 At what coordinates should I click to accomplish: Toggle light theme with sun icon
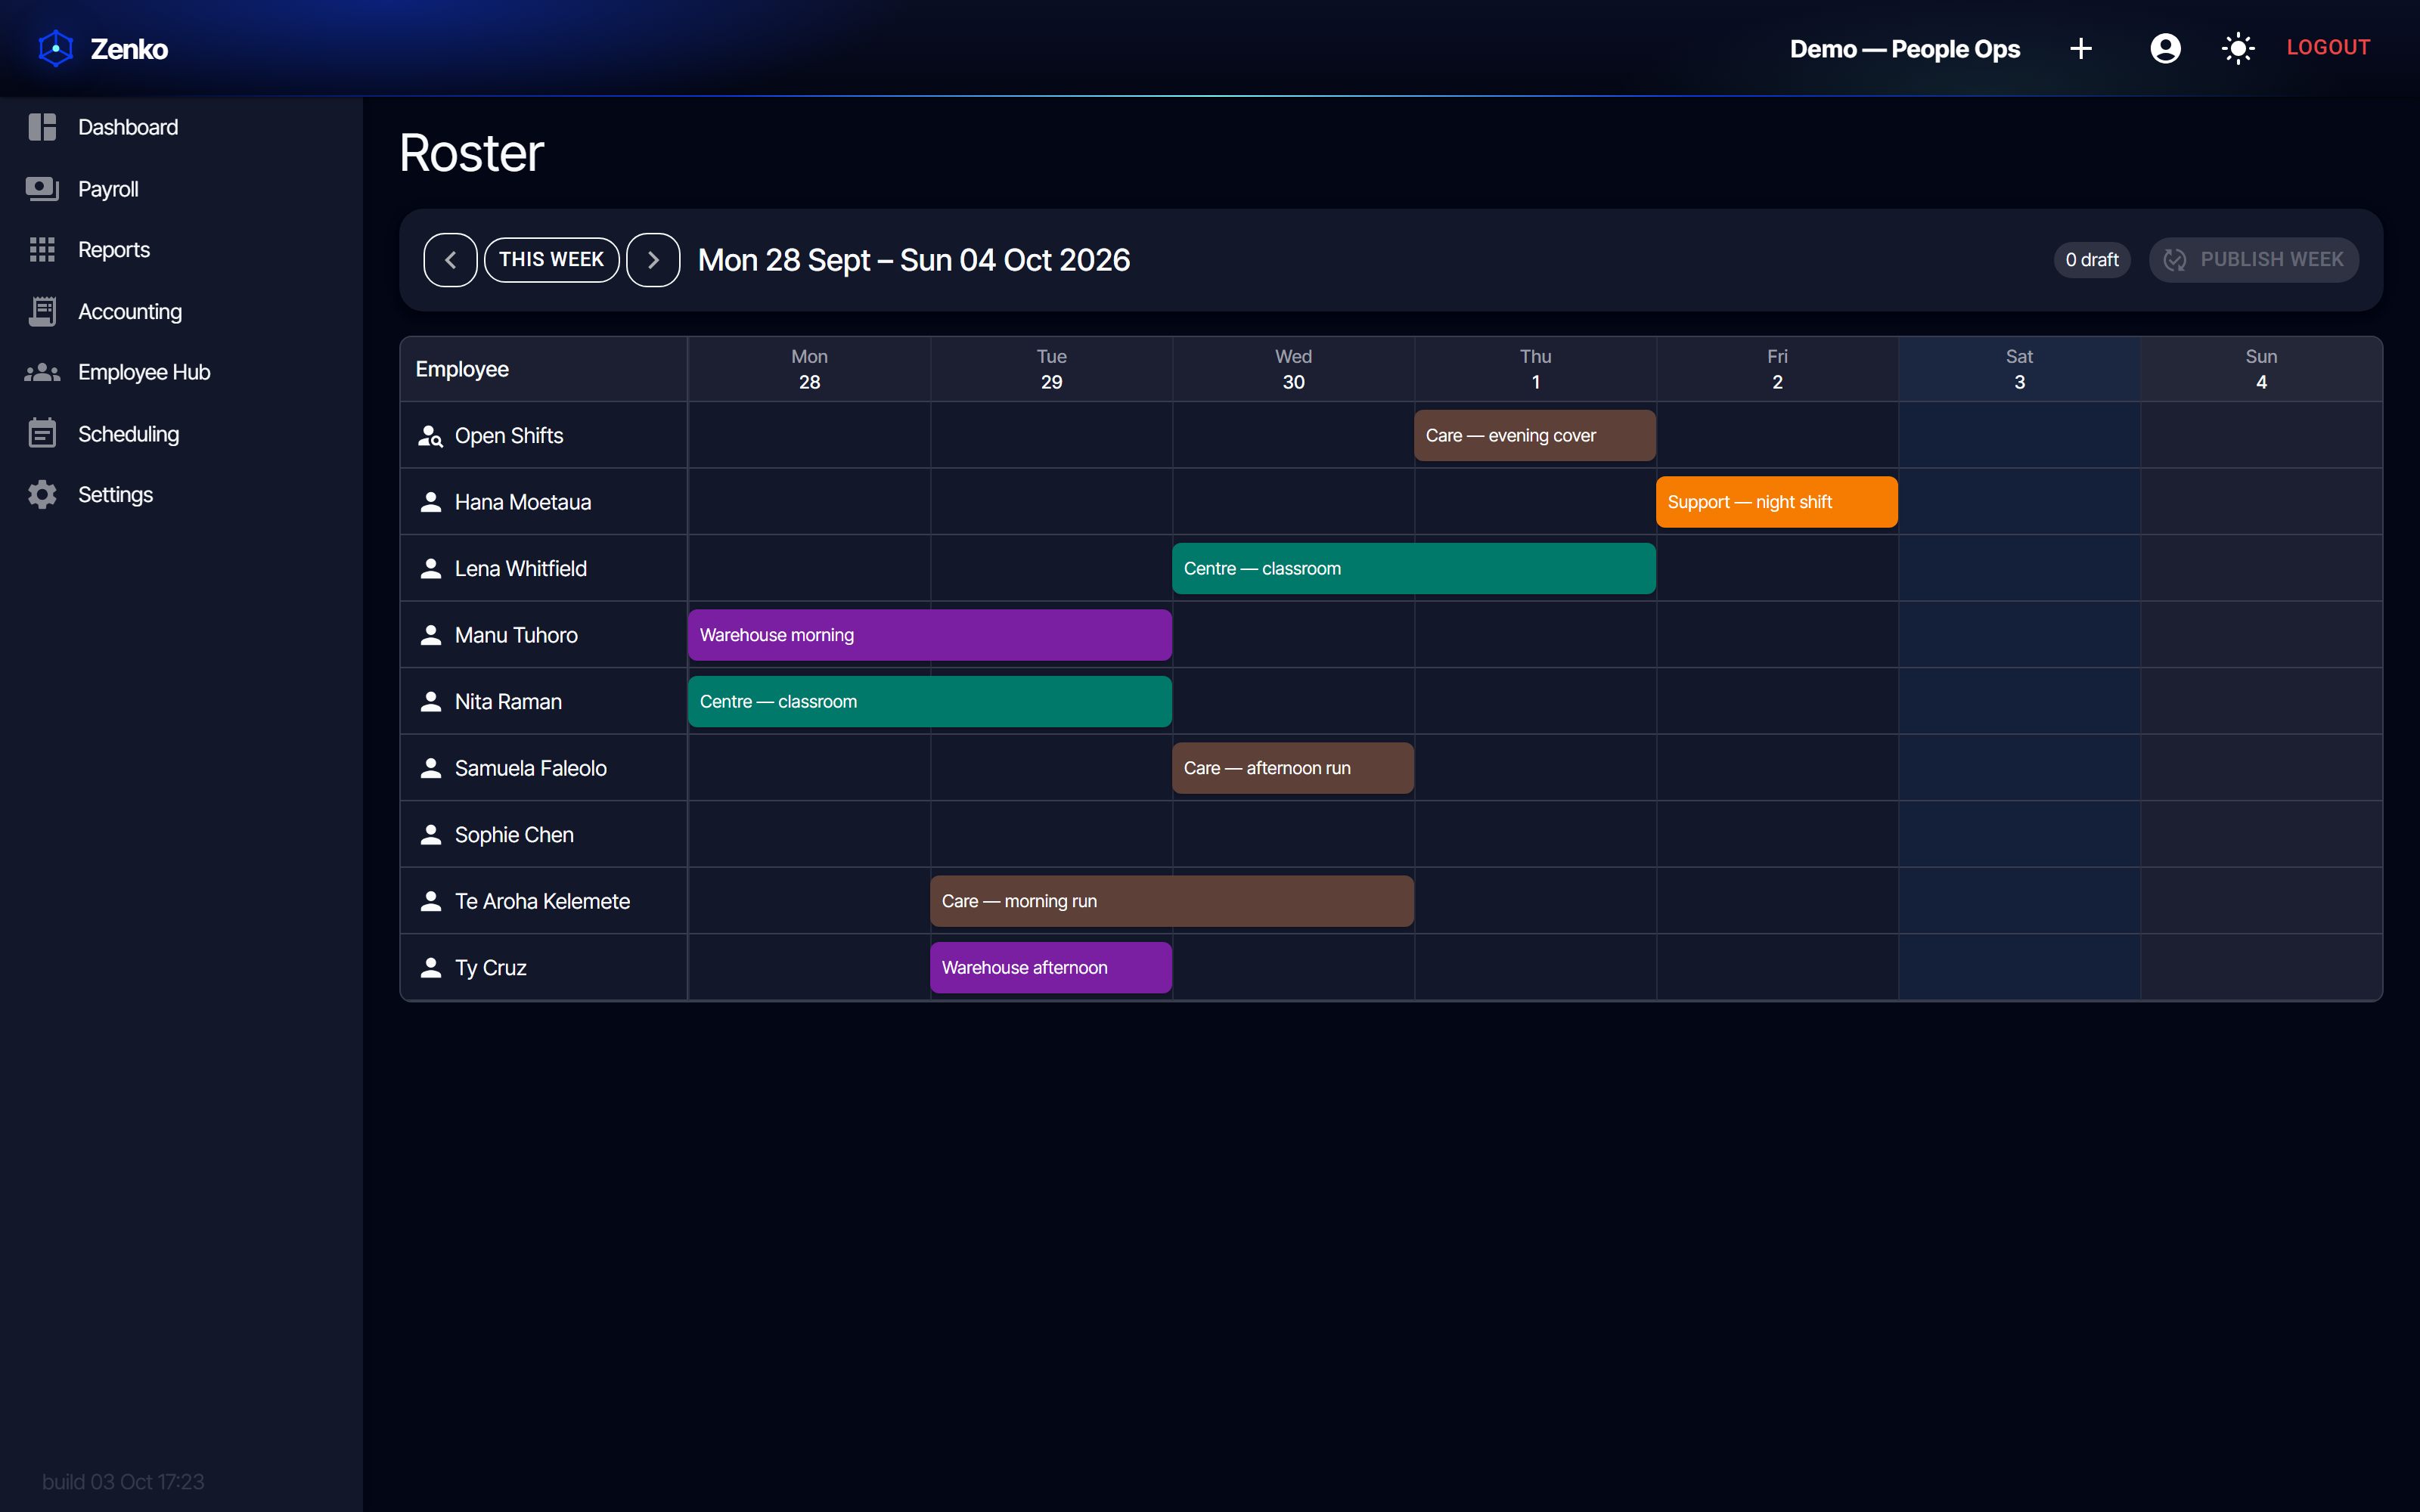click(x=2238, y=48)
